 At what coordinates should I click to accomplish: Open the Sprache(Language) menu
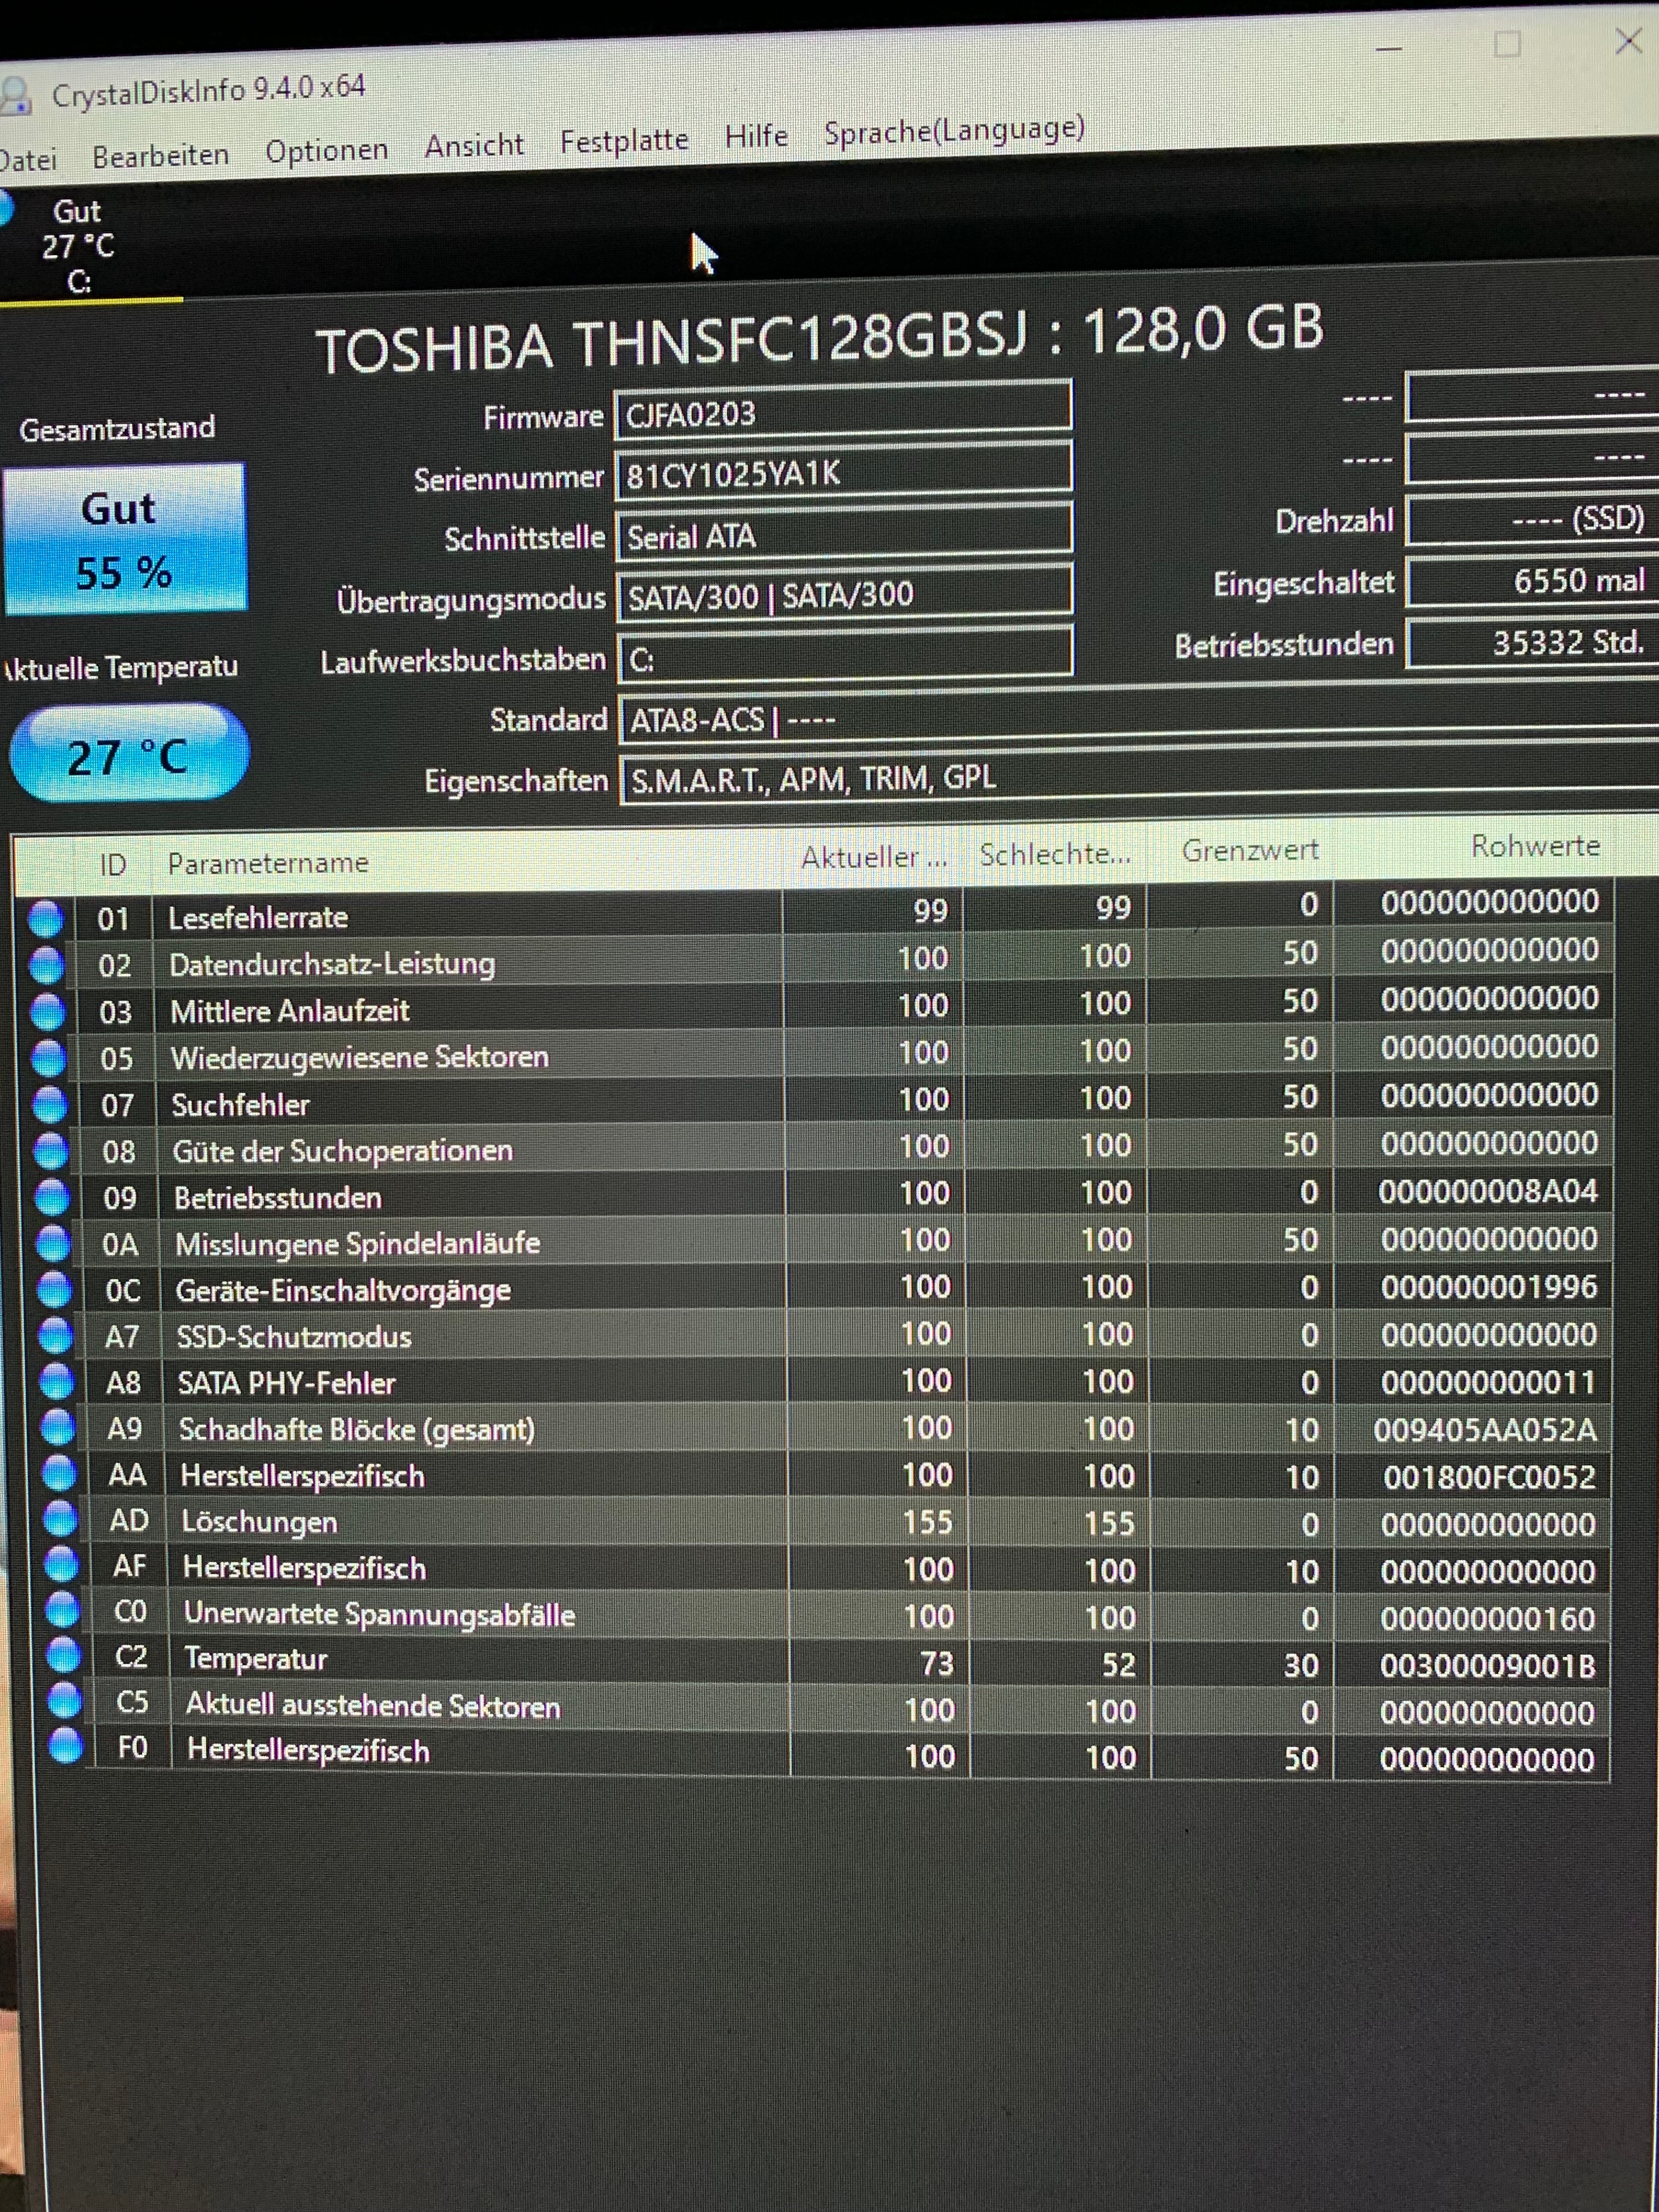[953, 130]
